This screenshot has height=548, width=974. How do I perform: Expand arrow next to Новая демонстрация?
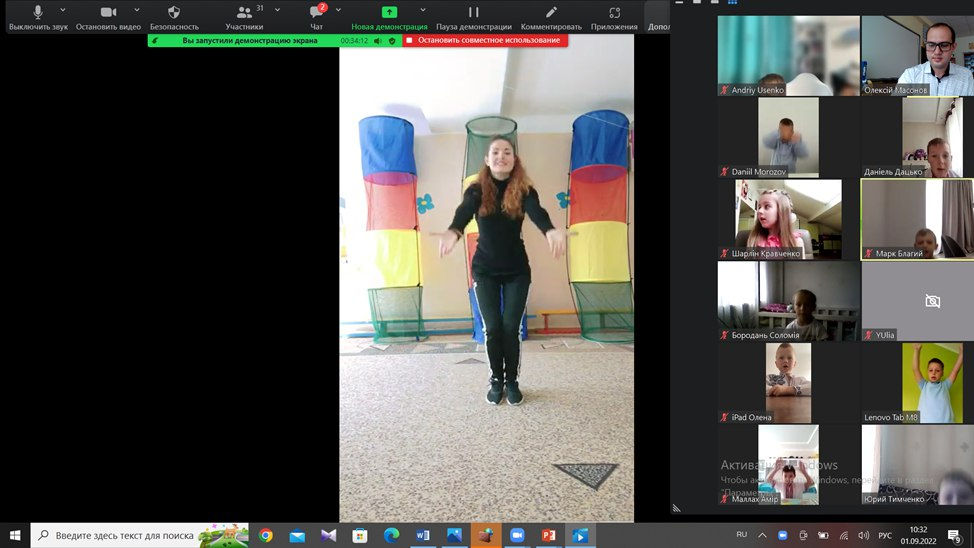(x=422, y=10)
